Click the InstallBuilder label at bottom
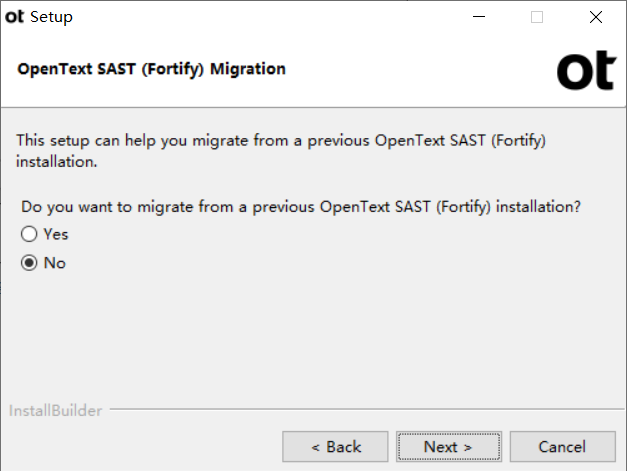 click(56, 411)
